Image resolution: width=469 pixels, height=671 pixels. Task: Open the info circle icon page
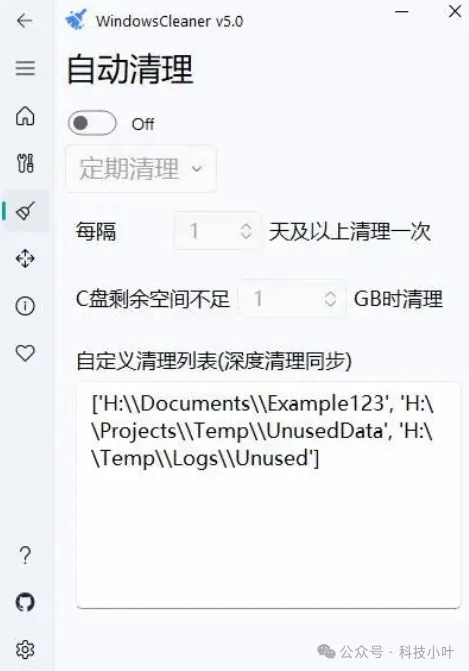tap(25, 306)
